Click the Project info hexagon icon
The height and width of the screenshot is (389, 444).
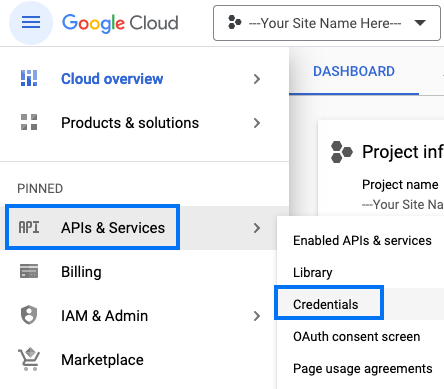coord(342,152)
